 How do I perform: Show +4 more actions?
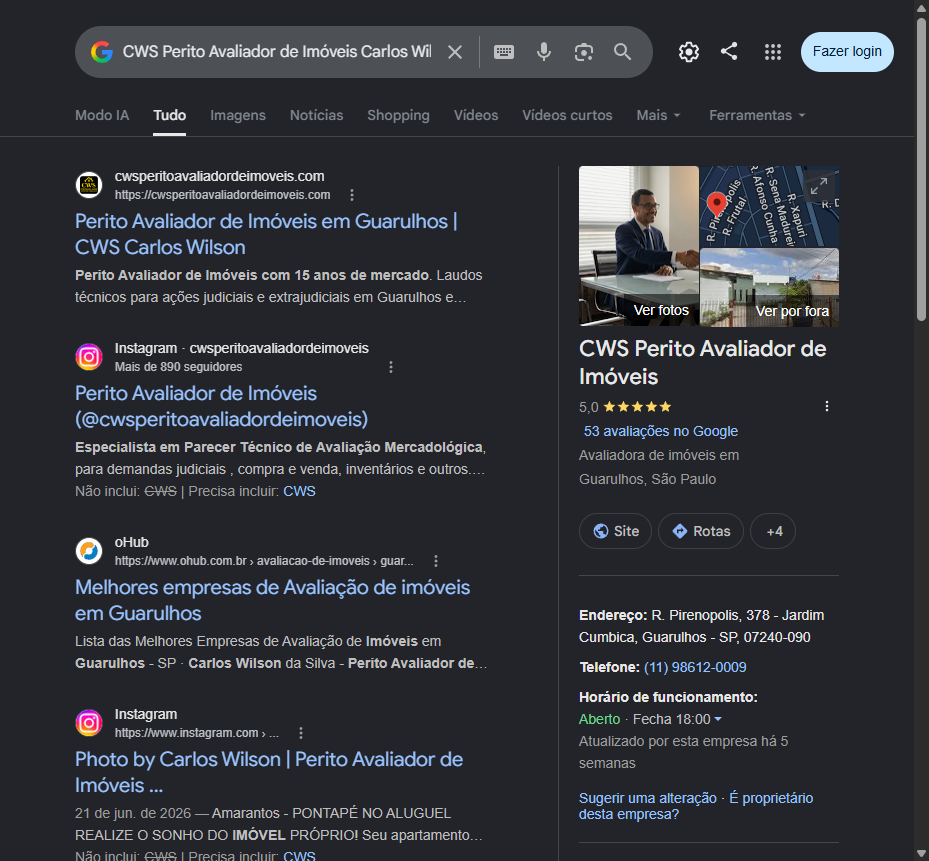click(x=773, y=531)
